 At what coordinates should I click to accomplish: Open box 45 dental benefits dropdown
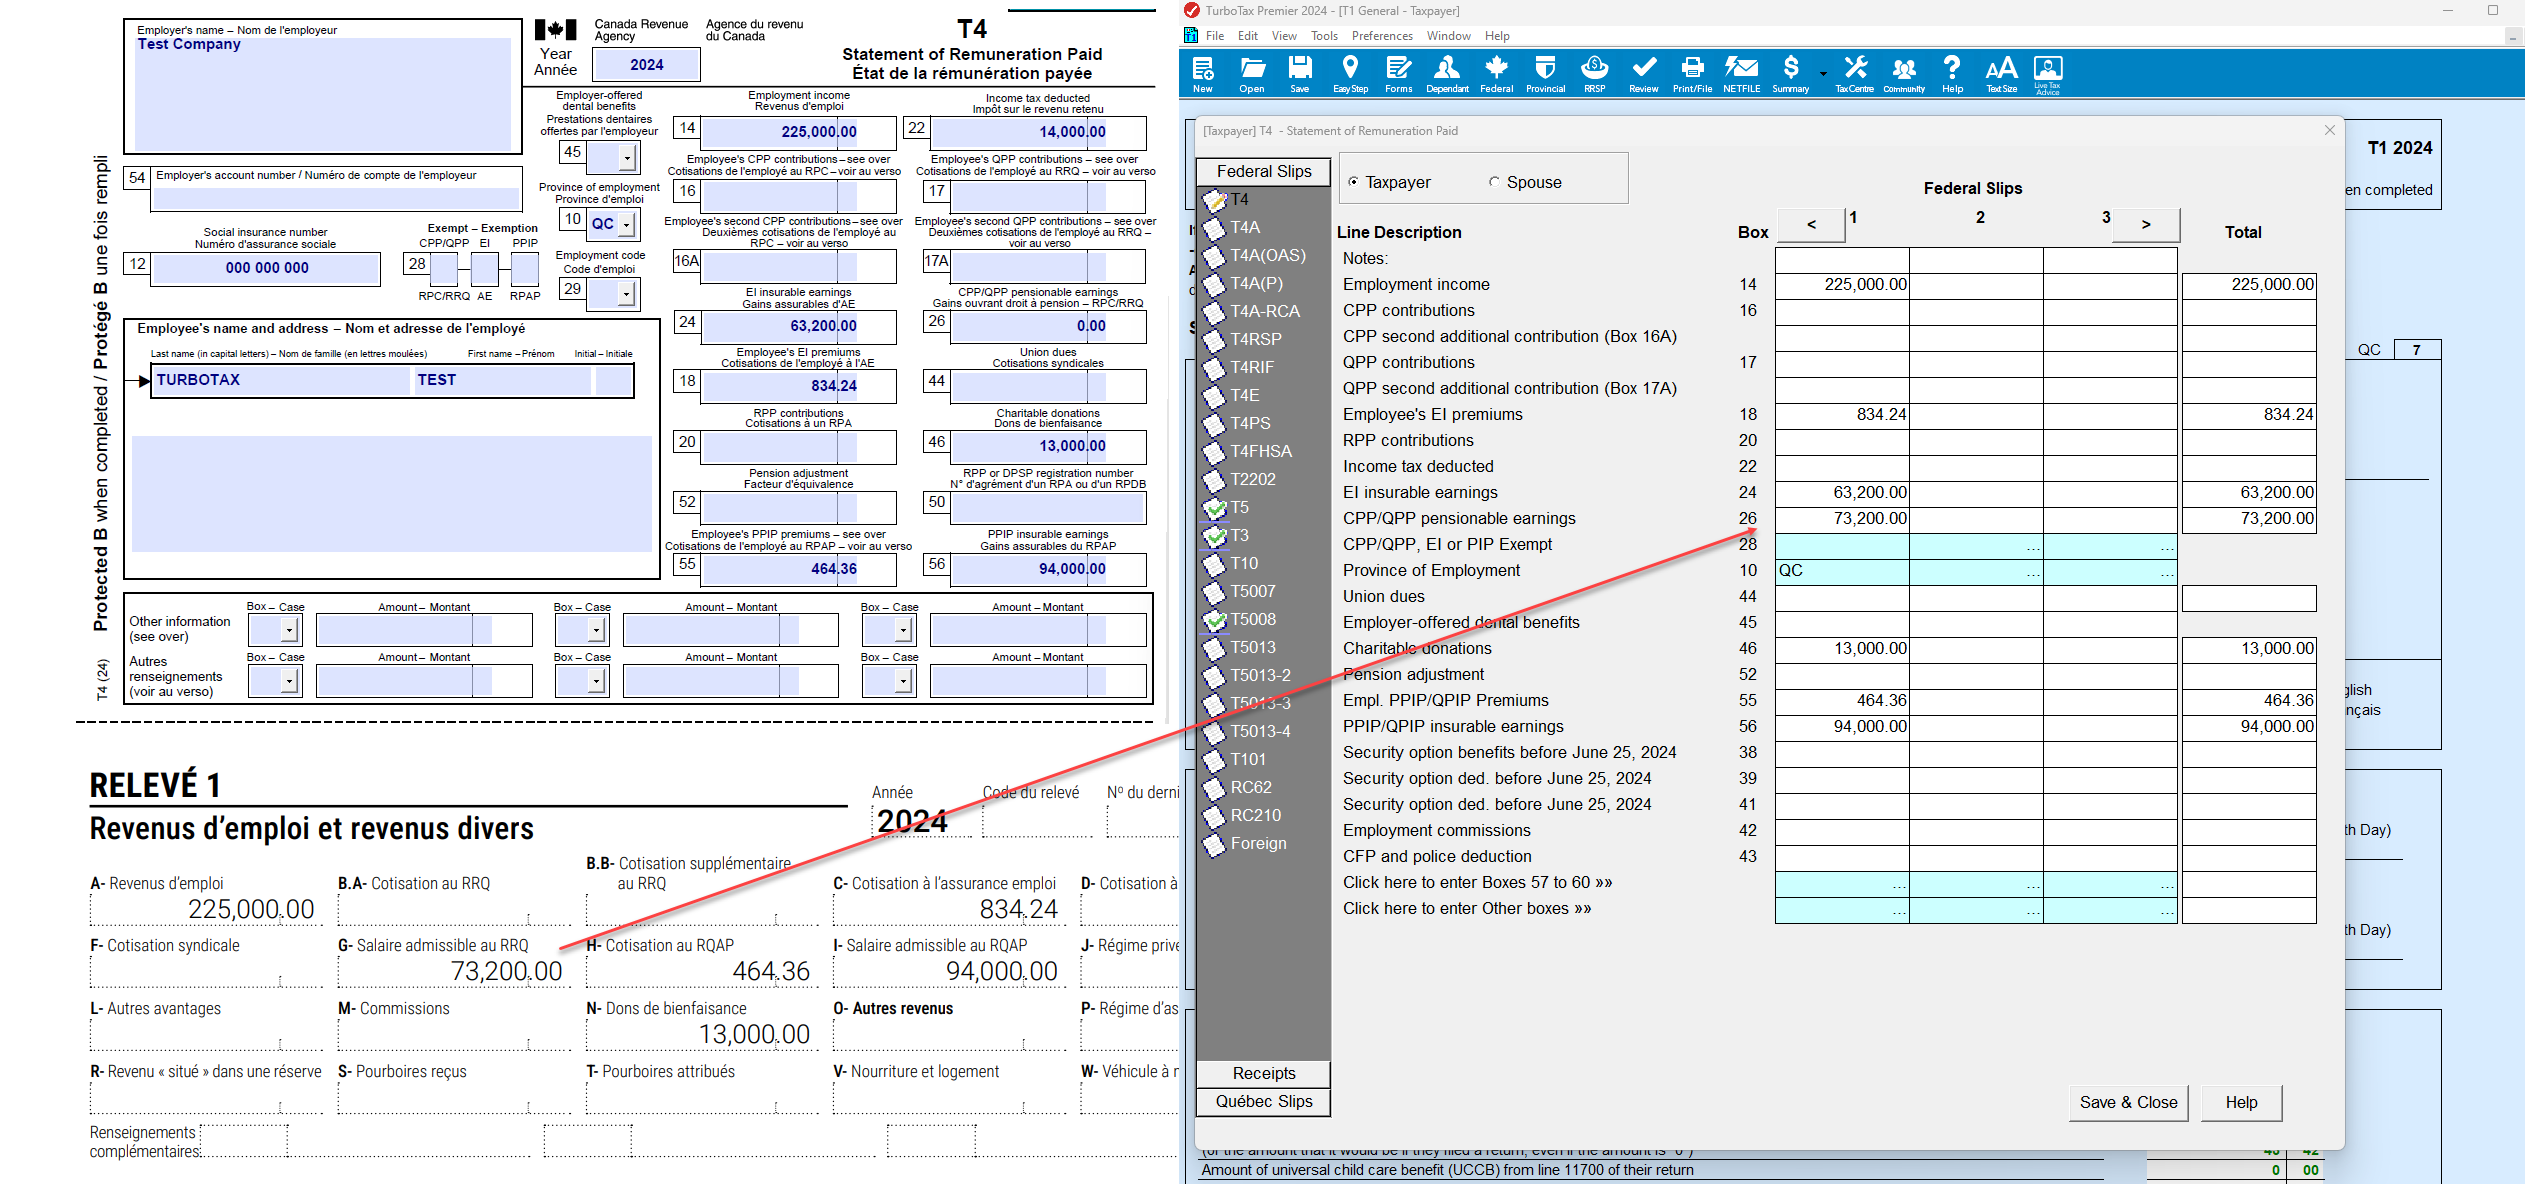click(626, 157)
